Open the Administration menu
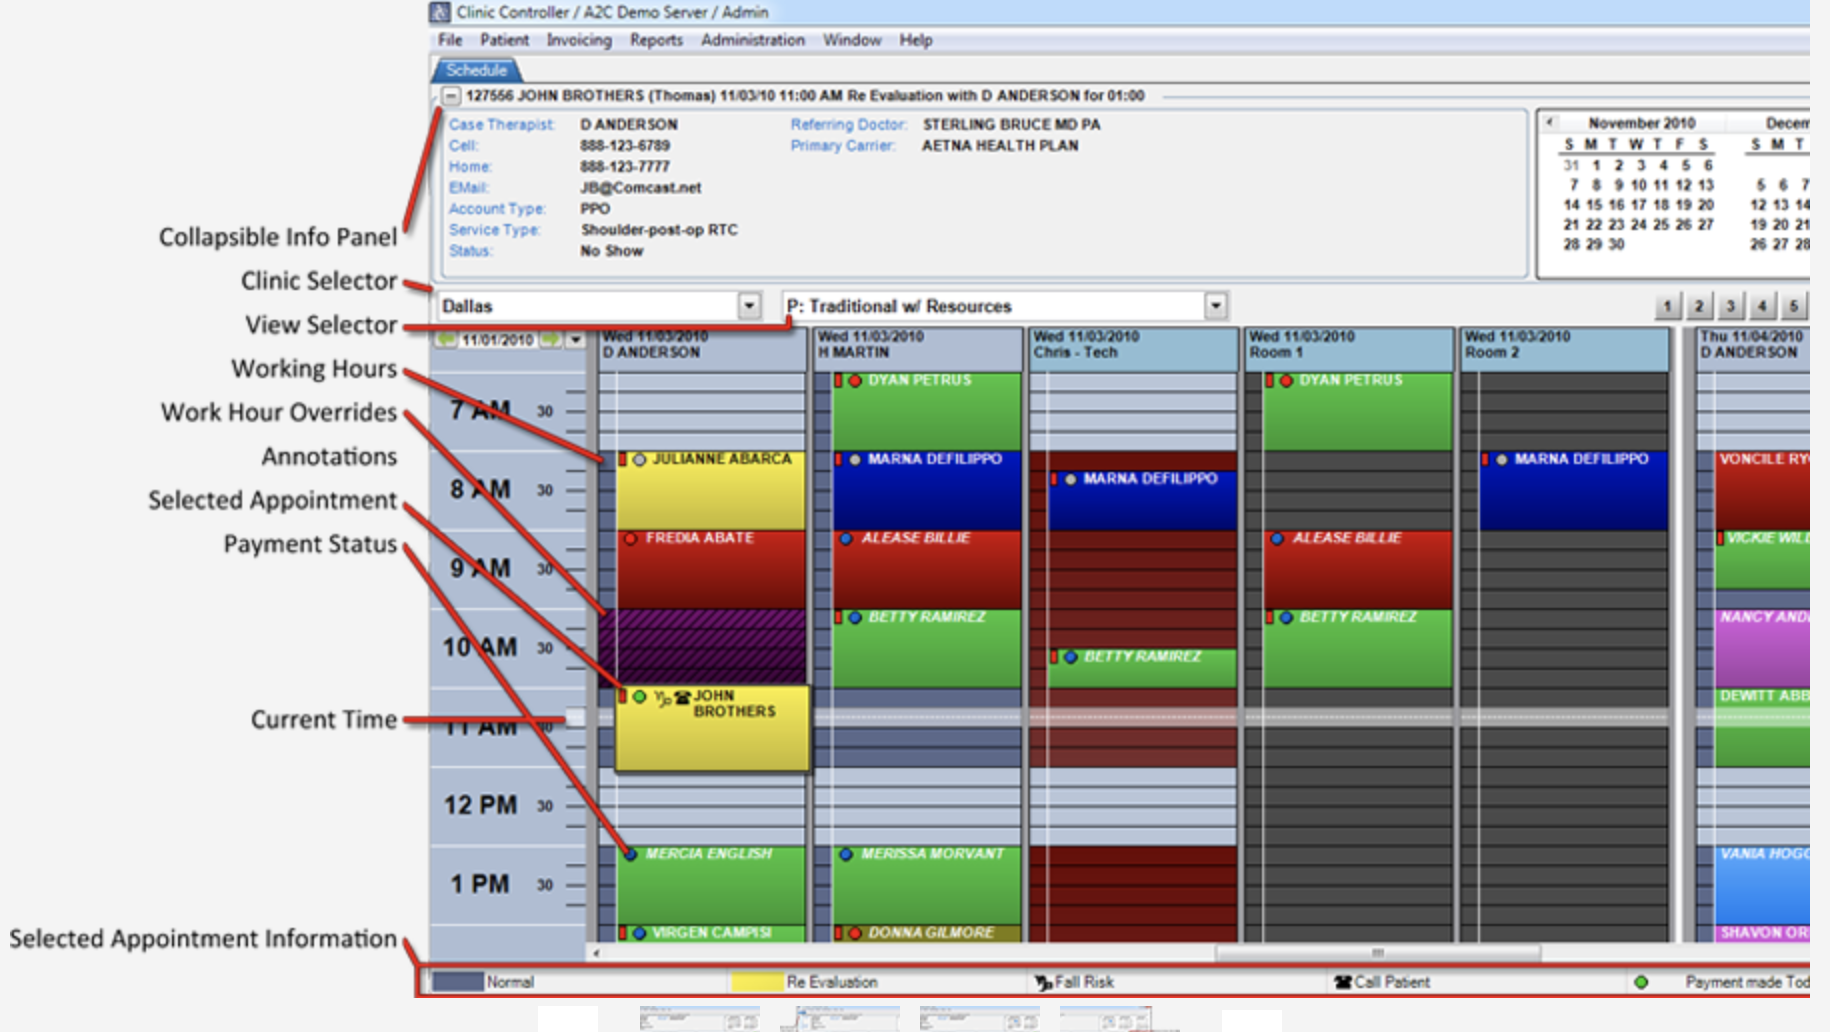The width and height of the screenshot is (1830, 1032). 753,40
